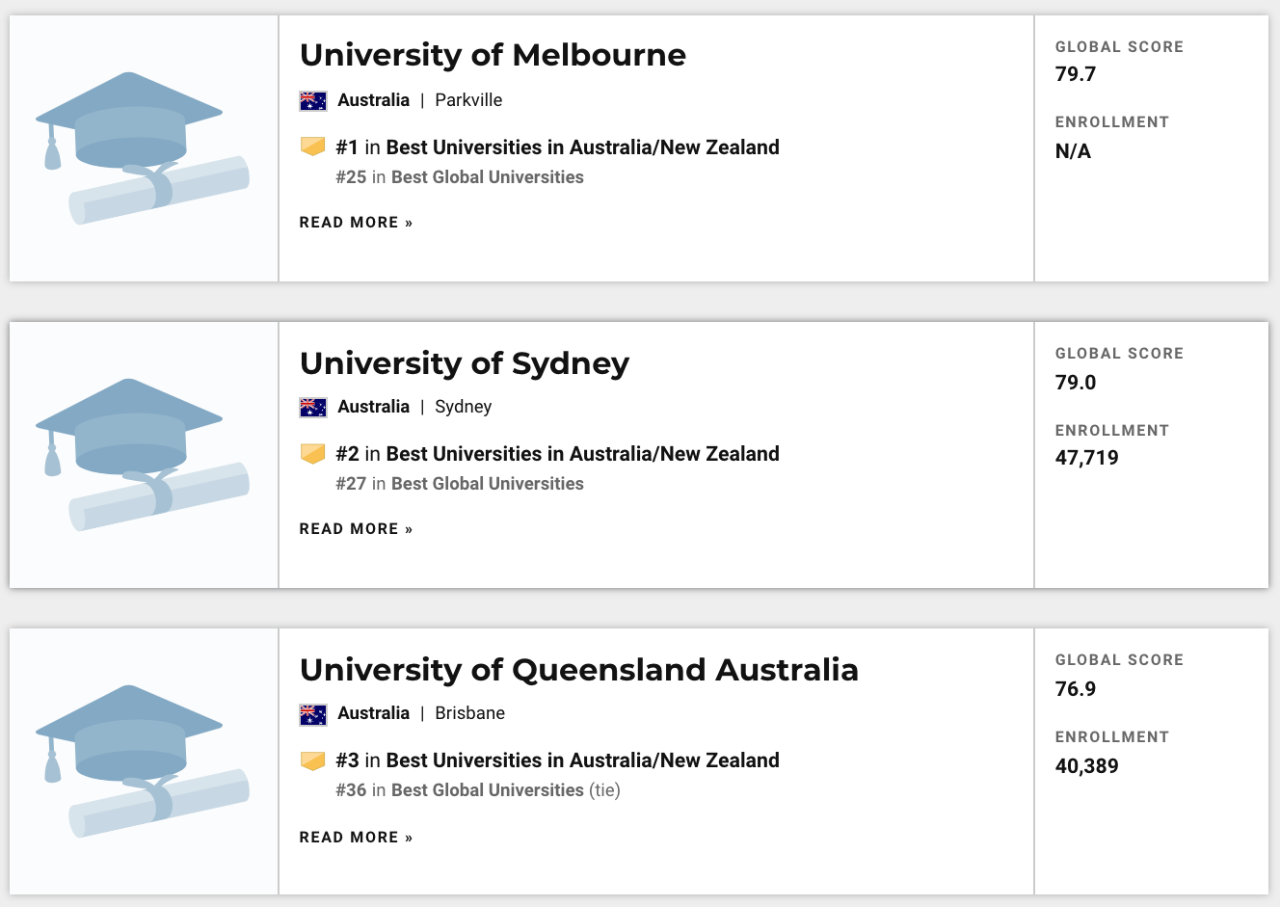Click the Melbourne global score 79.7

[1075, 74]
